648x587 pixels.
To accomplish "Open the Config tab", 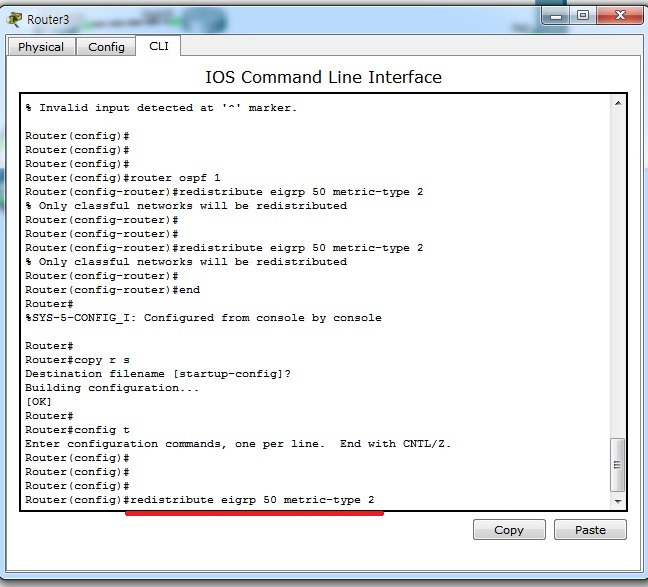I will click(x=106, y=47).
